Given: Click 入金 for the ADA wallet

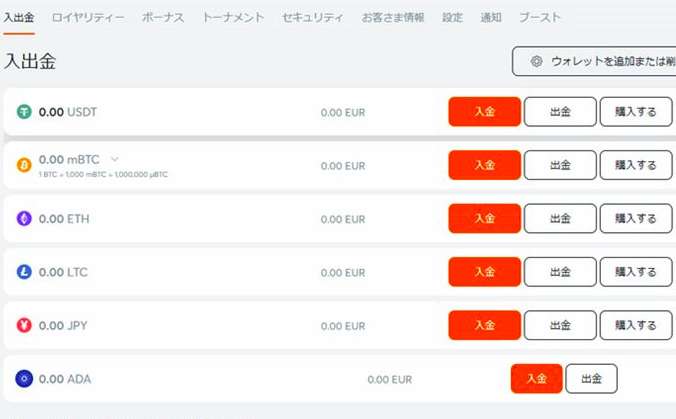Looking at the screenshot, I should click(537, 378).
